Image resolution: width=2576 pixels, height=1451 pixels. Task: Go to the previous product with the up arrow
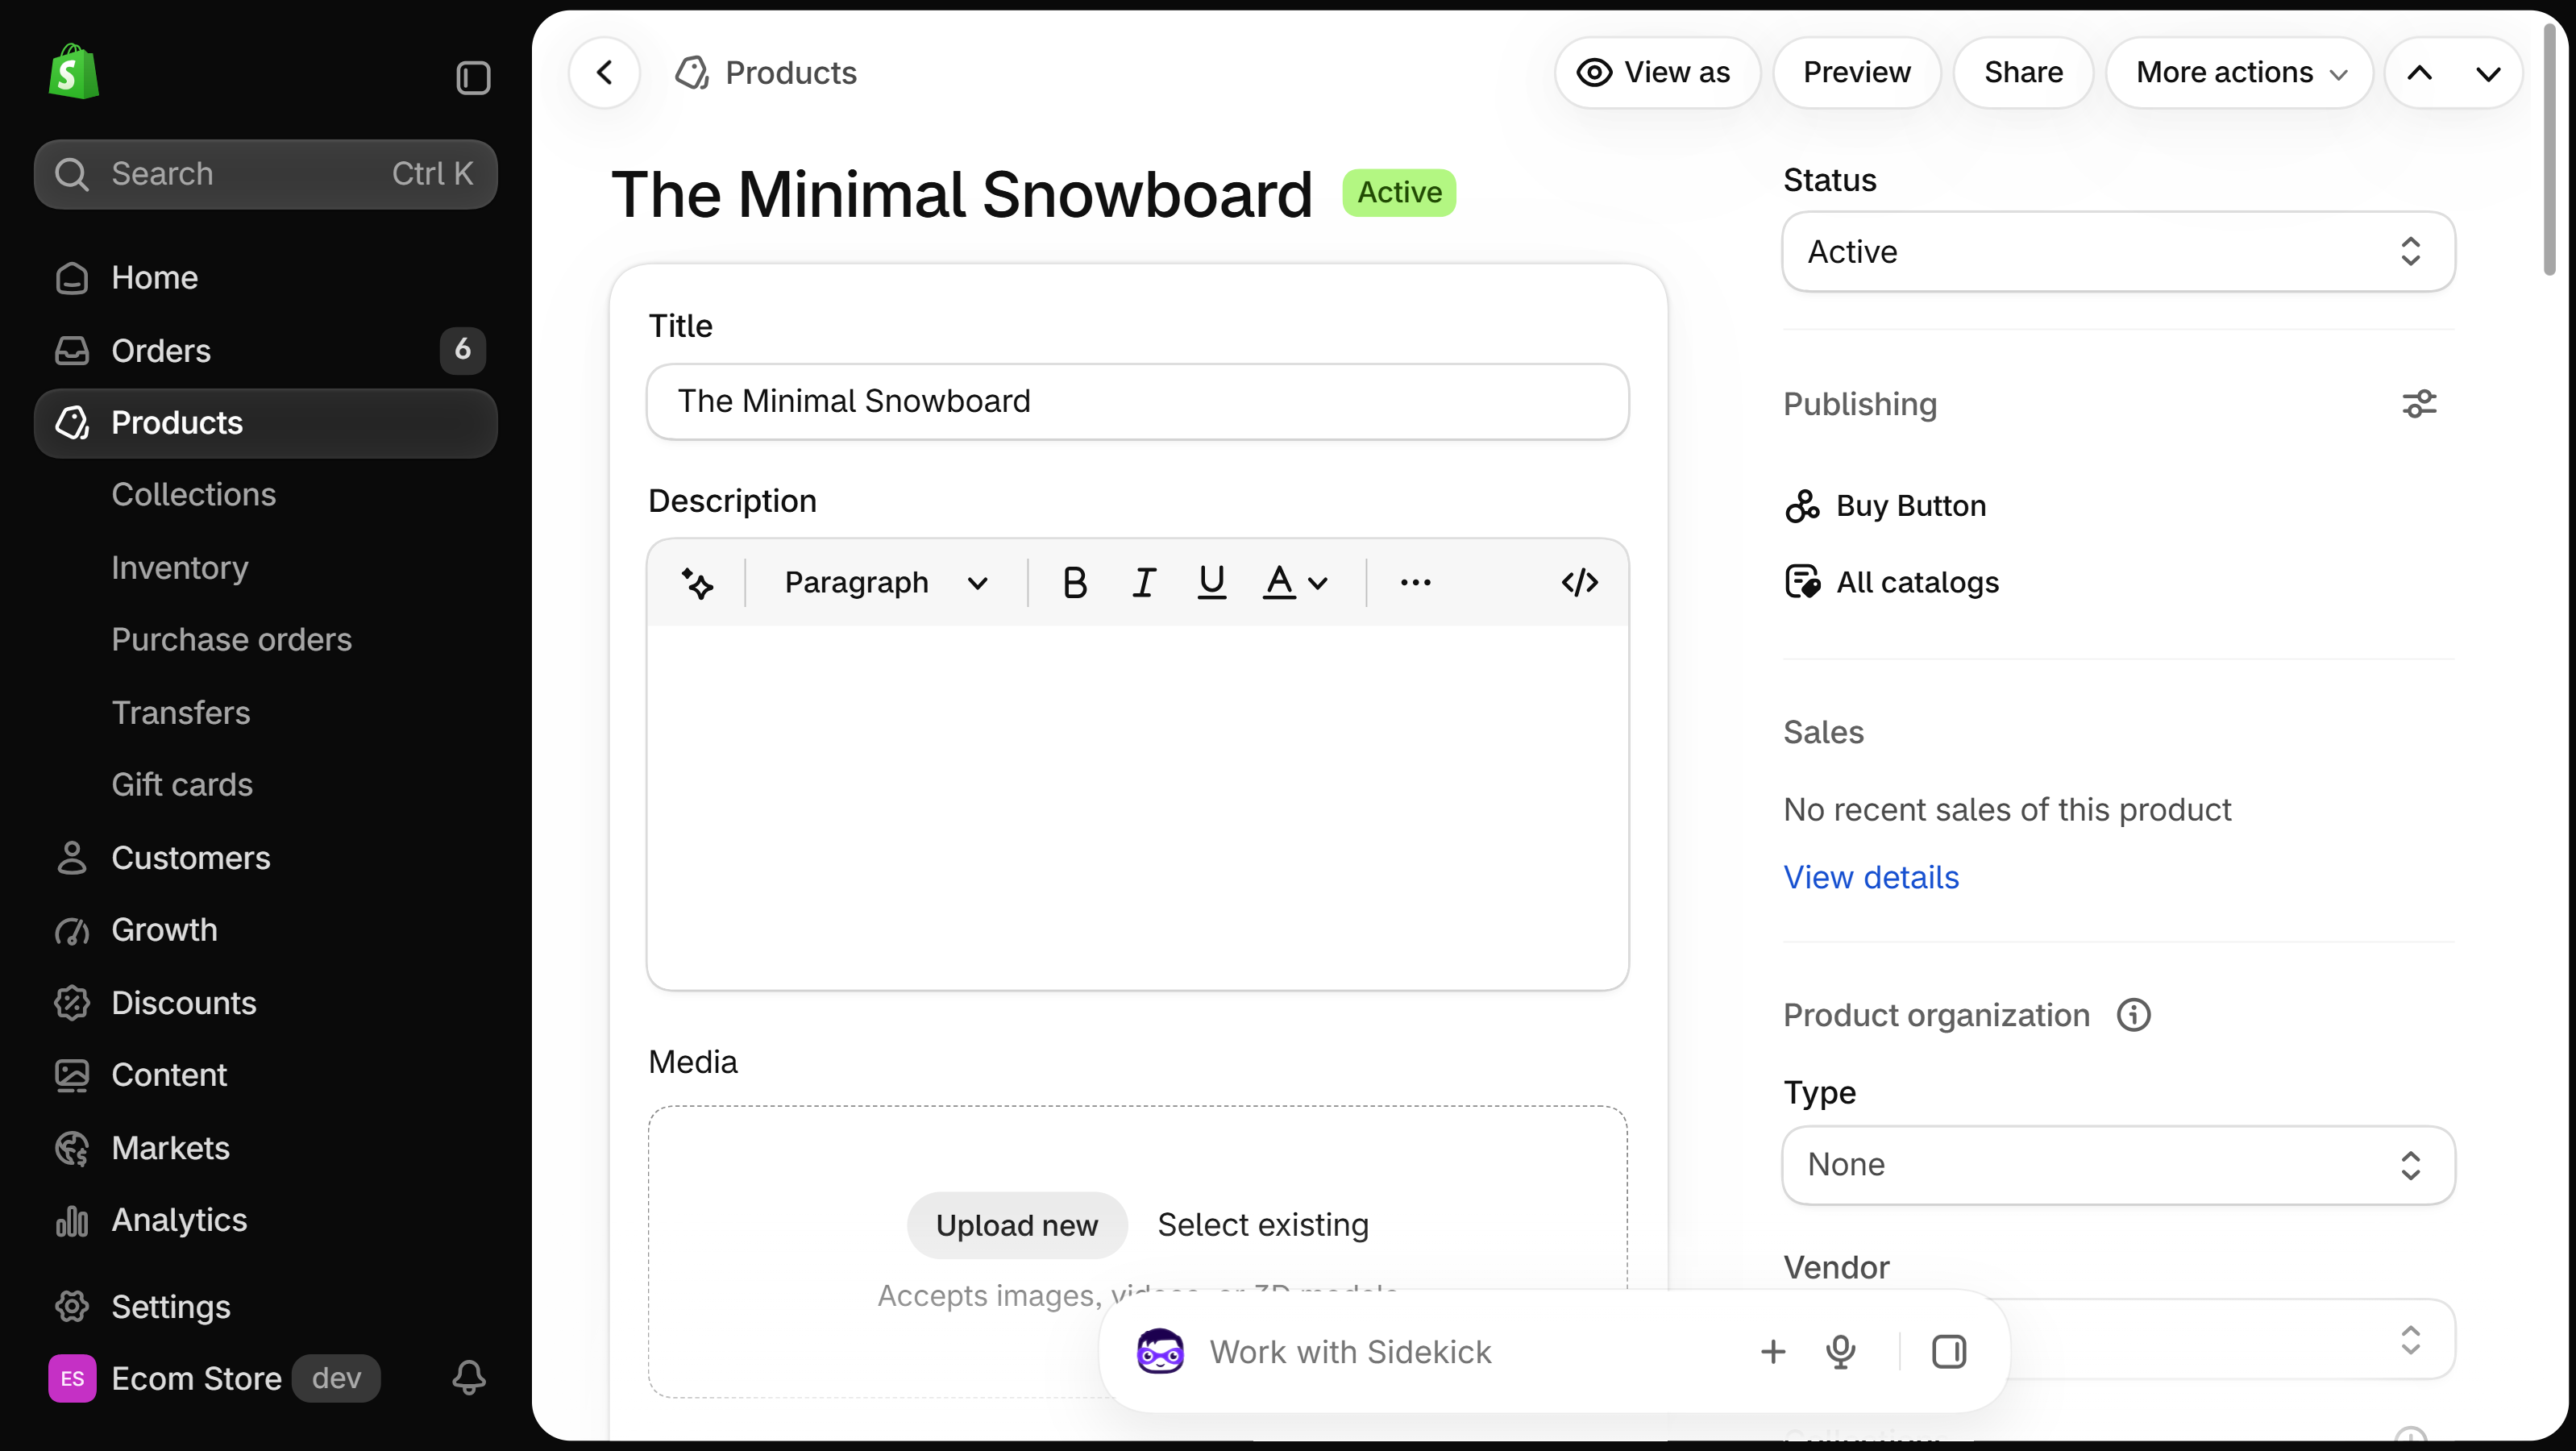click(2420, 72)
